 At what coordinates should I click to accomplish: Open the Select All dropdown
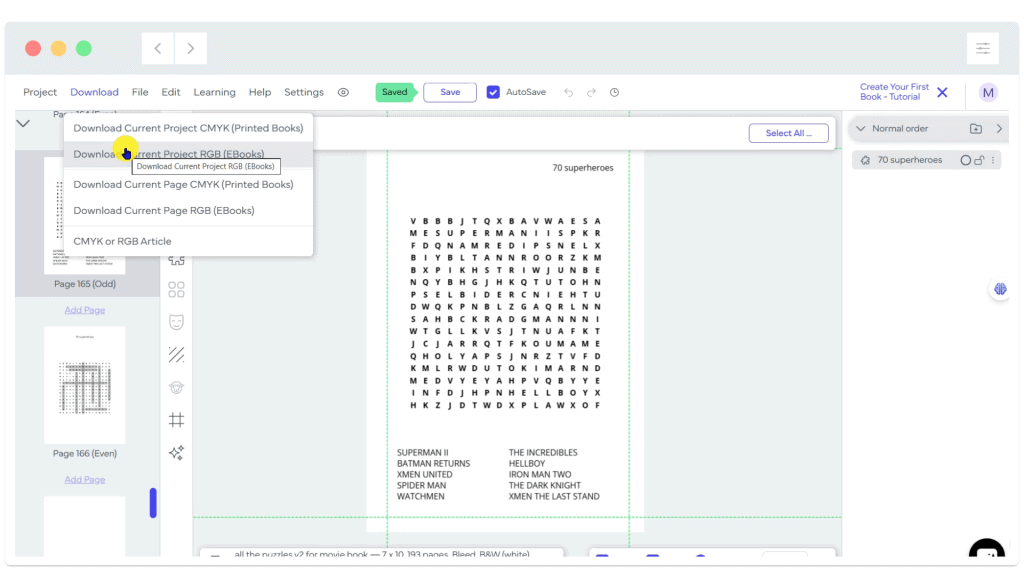788,133
